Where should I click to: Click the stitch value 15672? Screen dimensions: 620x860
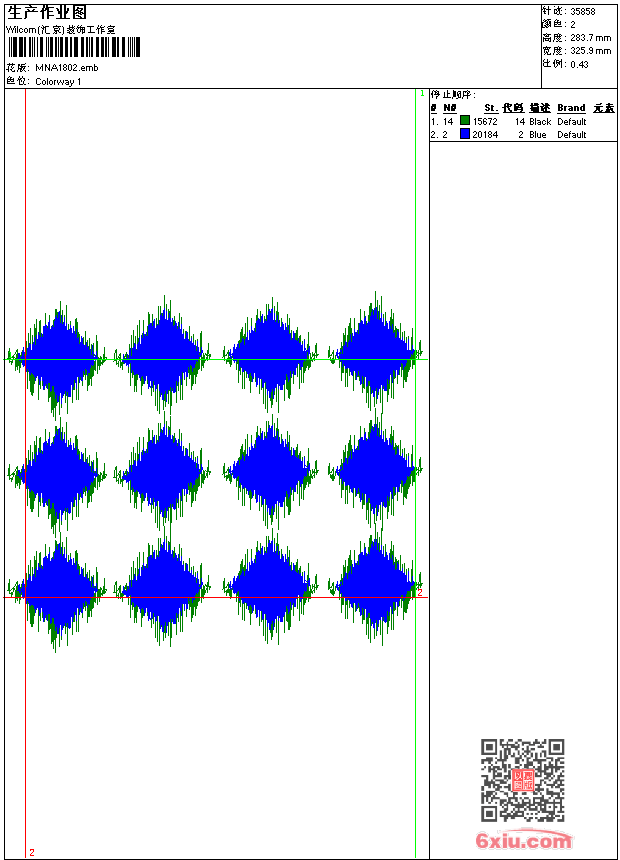pos(485,122)
